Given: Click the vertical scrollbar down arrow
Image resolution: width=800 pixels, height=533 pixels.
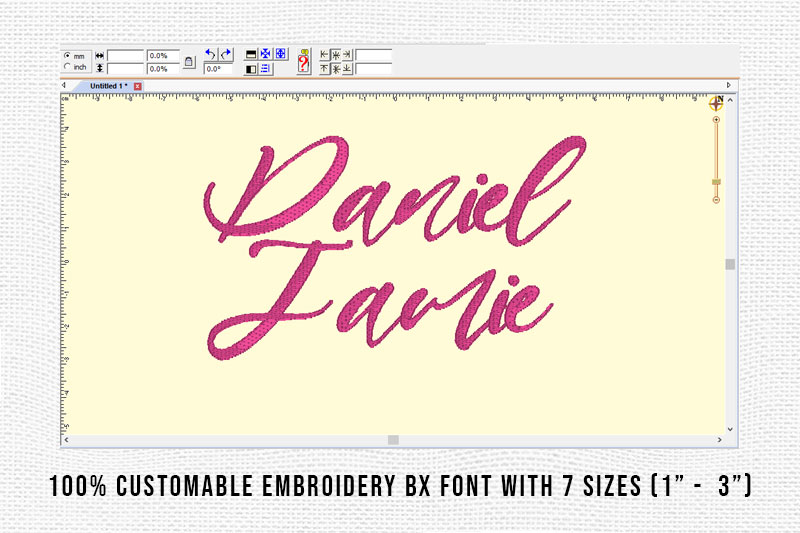Looking at the screenshot, I should click(x=730, y=429).
